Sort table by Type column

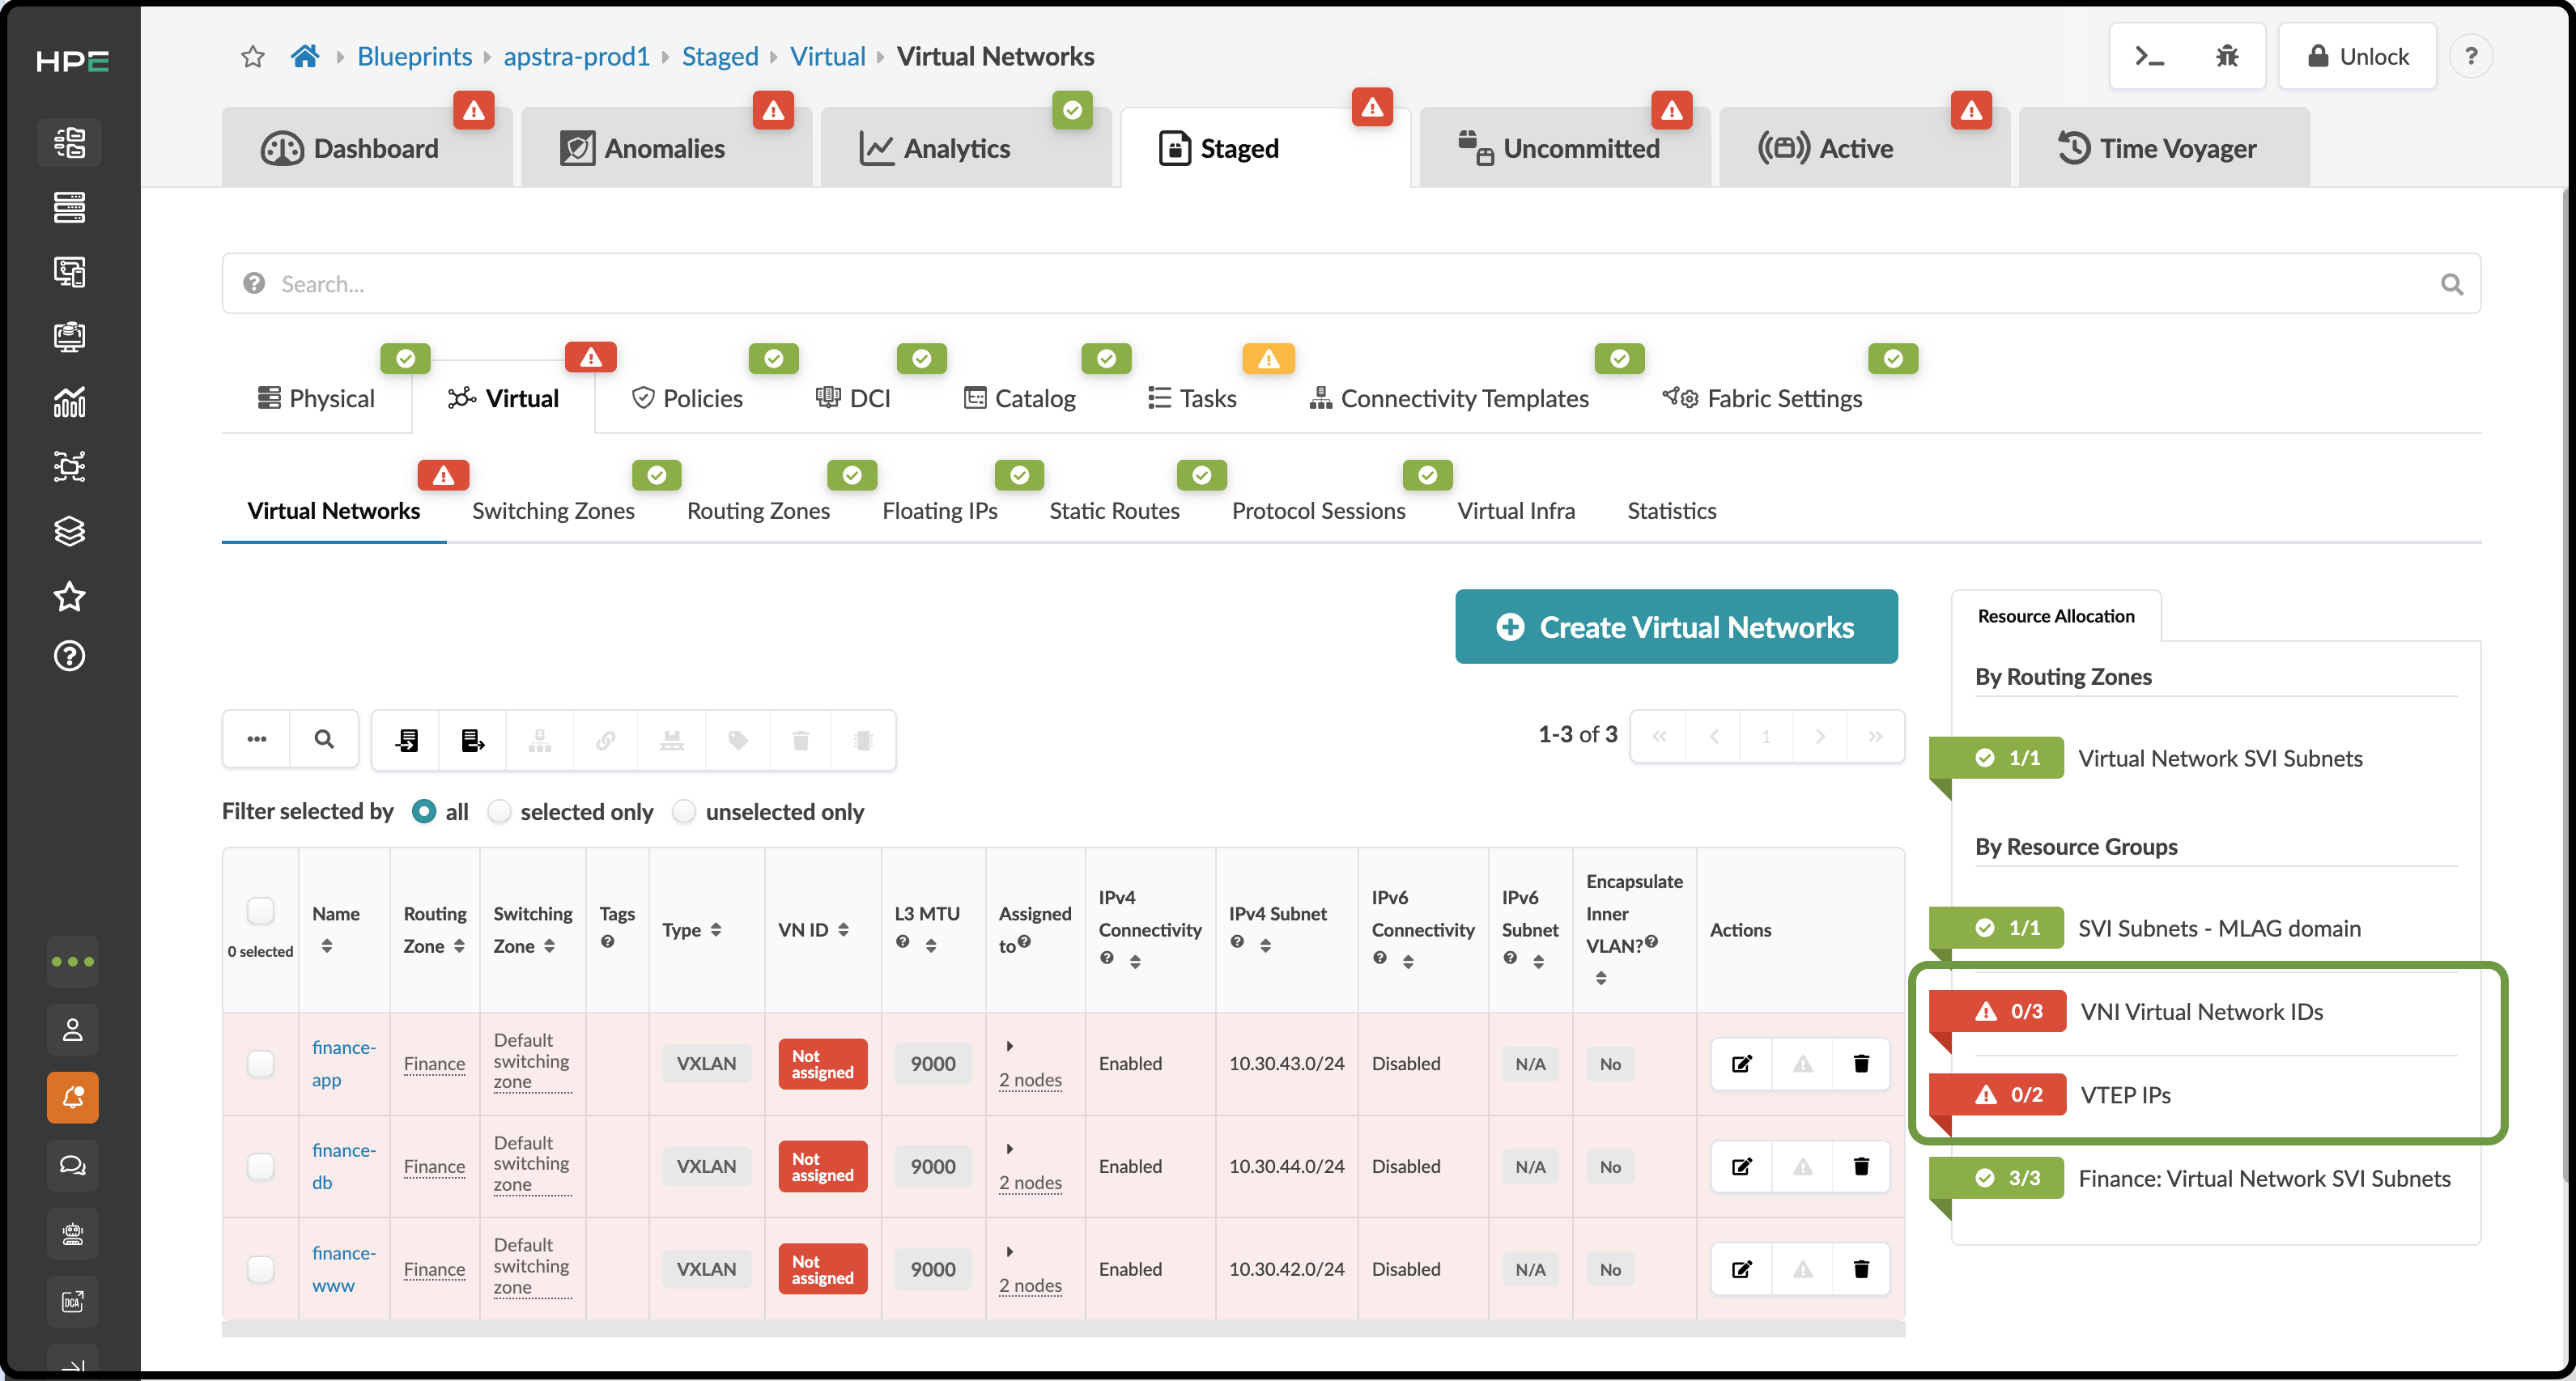[716, 930]
